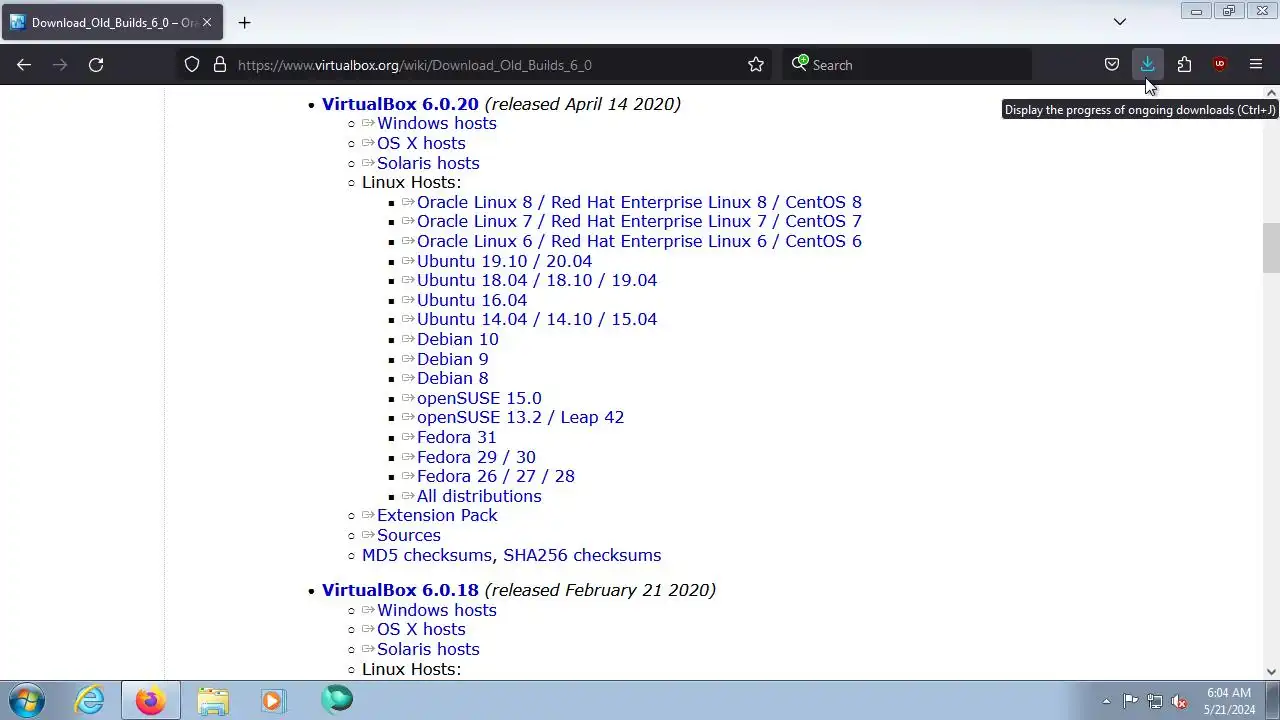Viewport: 1280px width, 720px height.
Task: Open Windows Explorer from taskbar
Action: click(212, 700)
